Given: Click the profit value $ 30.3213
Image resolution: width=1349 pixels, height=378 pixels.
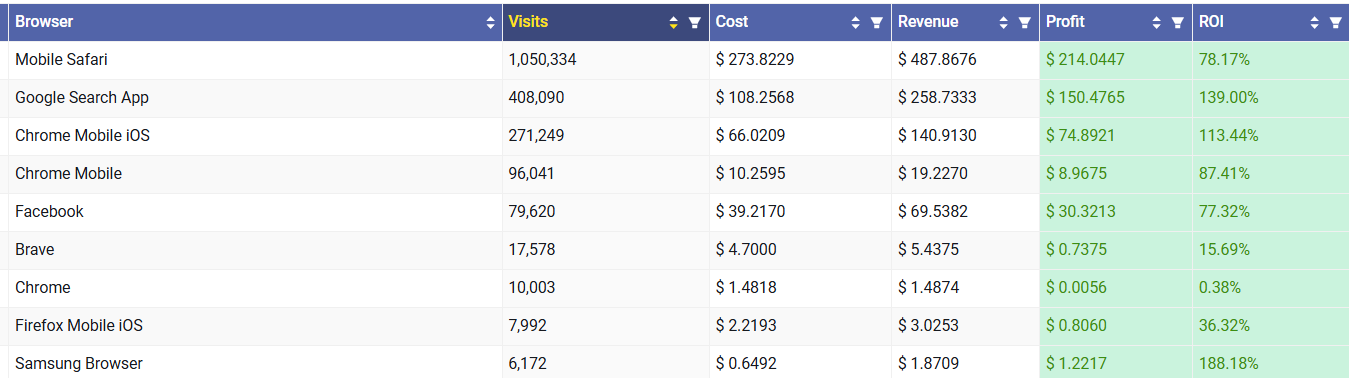Looking at the screenshot, I should tap(1081, 212).
